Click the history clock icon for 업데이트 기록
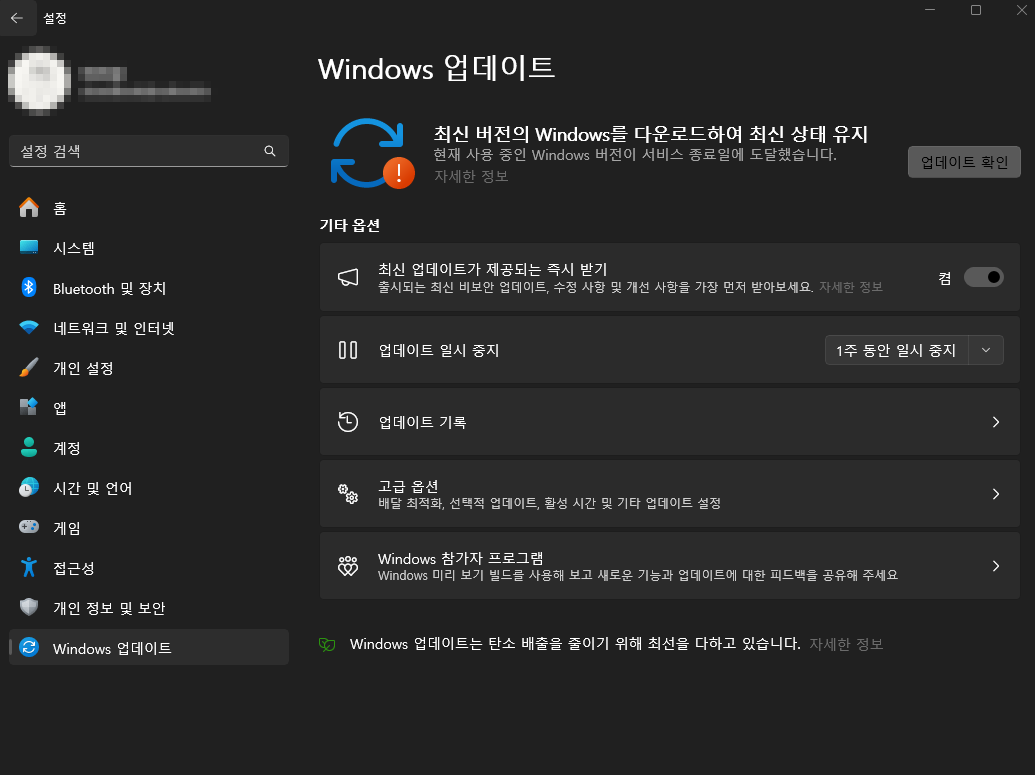1035x775 pixels. [348, 422]
